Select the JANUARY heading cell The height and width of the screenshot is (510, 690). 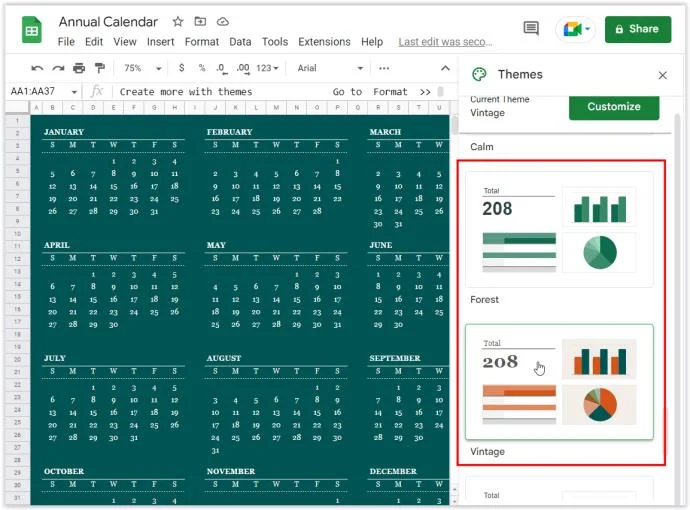coord(64,132)
